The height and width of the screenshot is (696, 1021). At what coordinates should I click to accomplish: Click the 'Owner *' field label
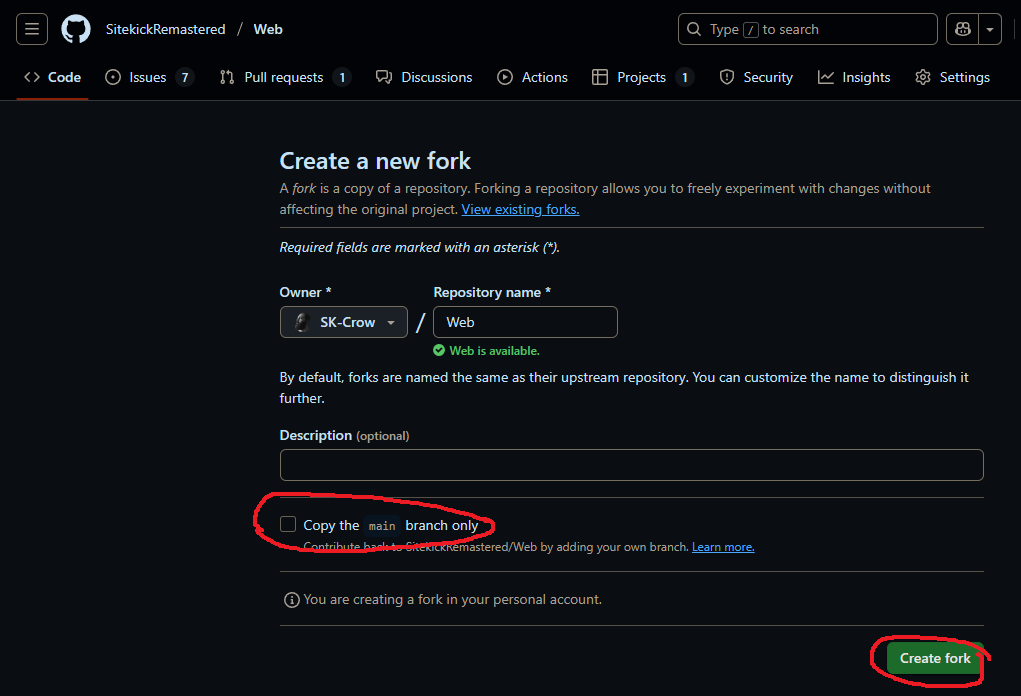click(305, 292)
